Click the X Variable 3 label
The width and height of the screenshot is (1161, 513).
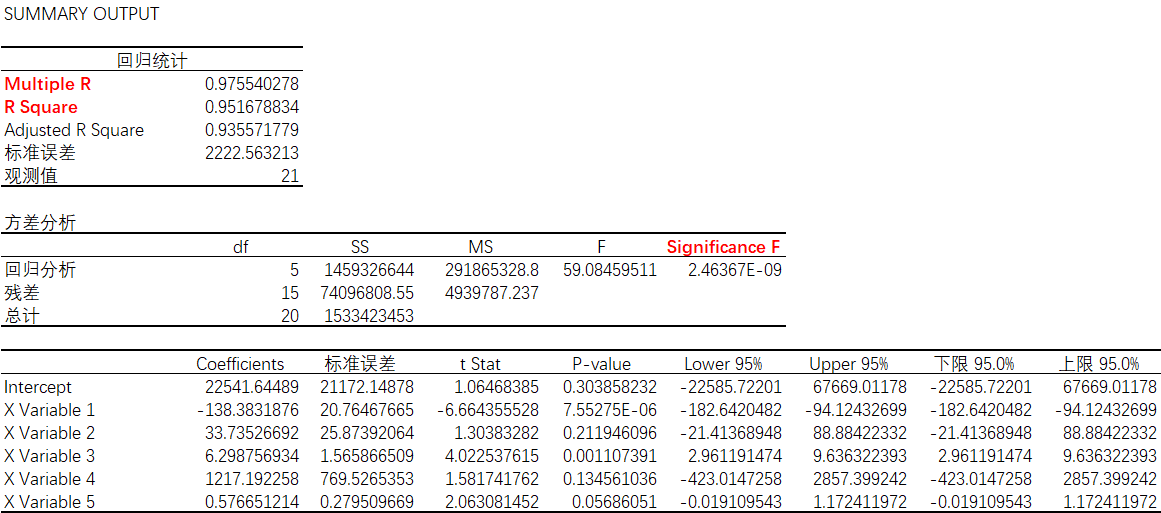click(50, 455)
